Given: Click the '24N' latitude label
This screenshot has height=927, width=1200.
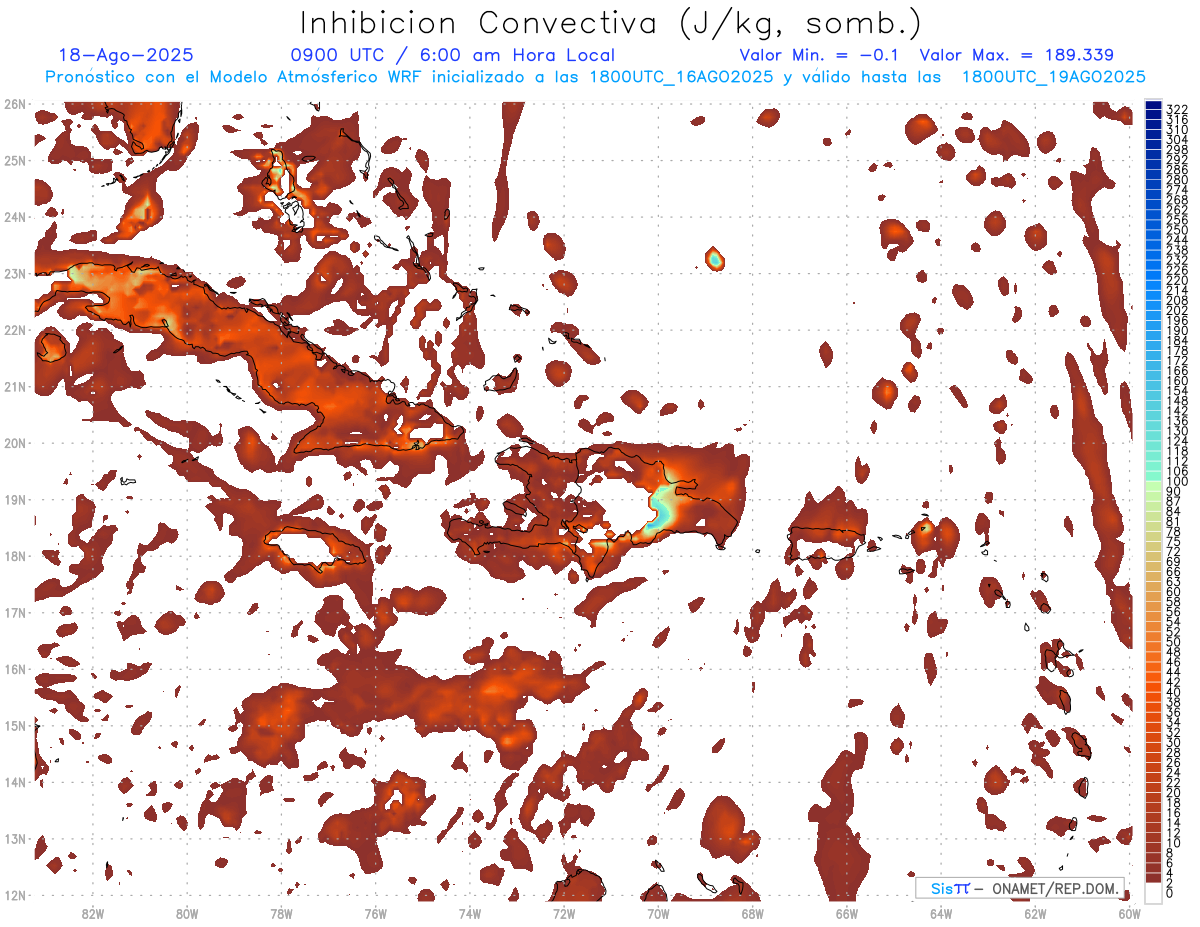Looking at the screenshot, I should [x=14, y=217].
